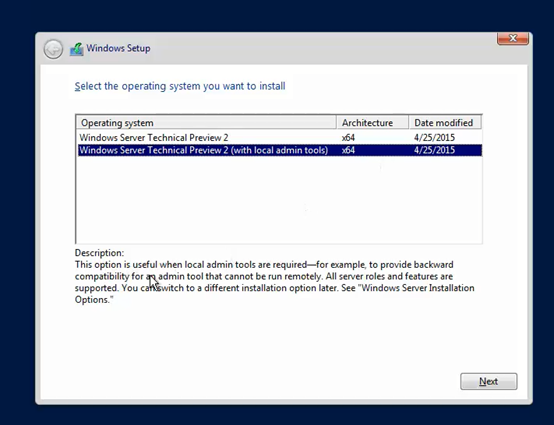Click x64 in the highlighted row

click(x=348, y=150)
